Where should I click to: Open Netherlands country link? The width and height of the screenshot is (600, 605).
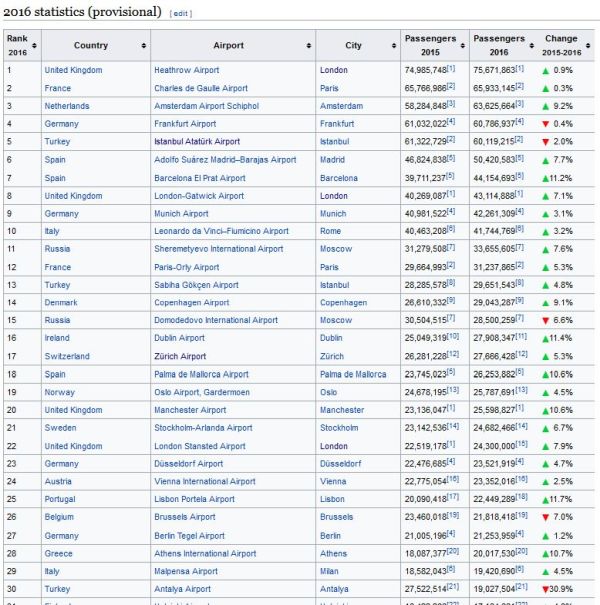(x=67, y=106)
